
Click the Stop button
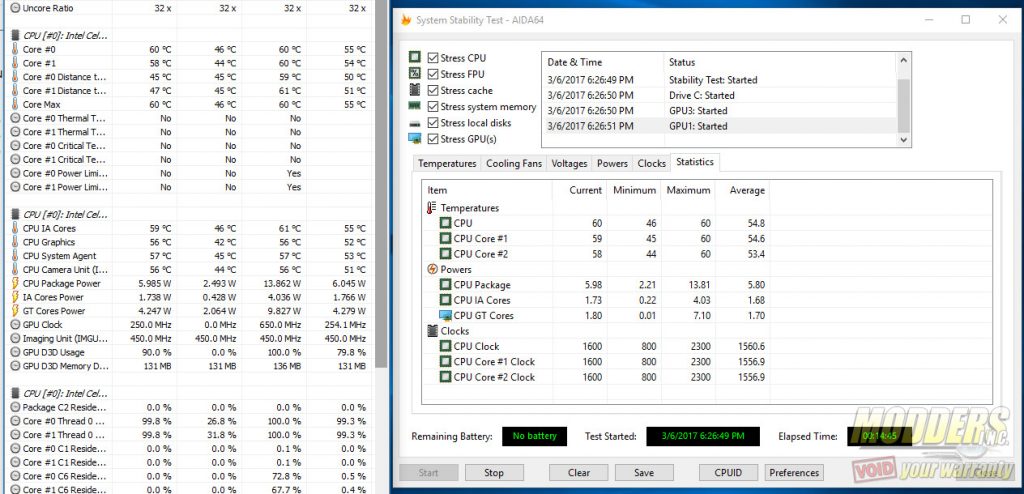pyautogui.click(x=494, y=472)
